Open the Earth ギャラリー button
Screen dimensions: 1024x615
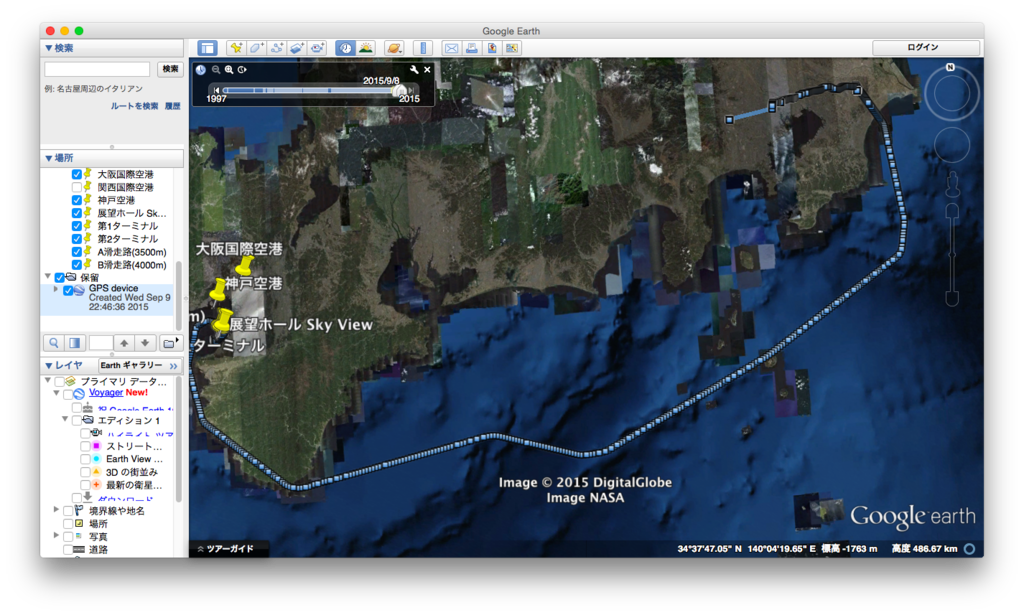coord(140,366)
